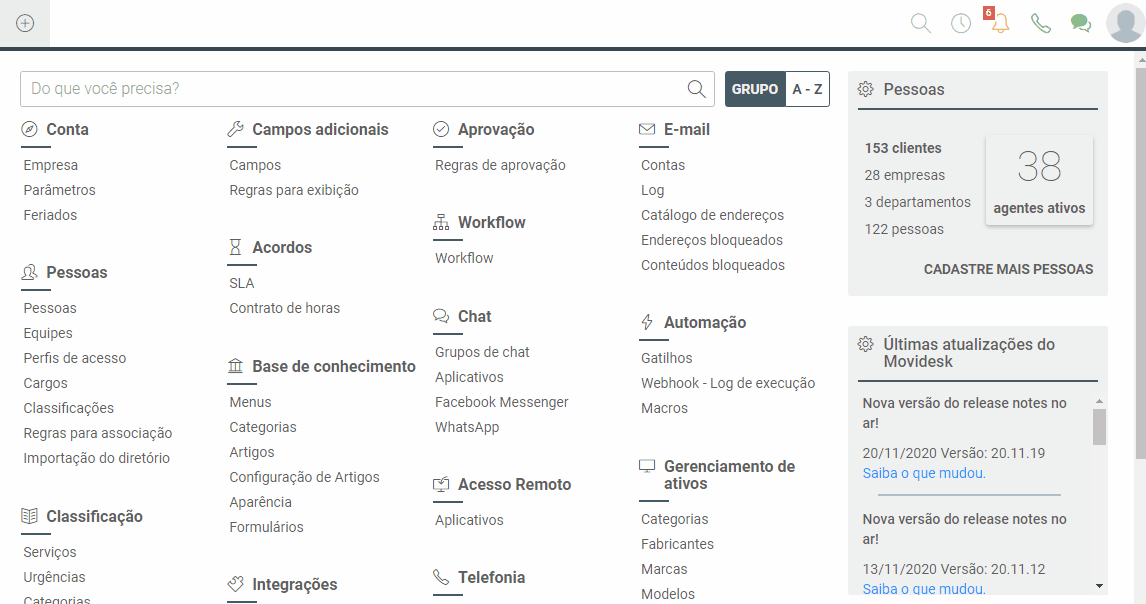This screenshot has width=1146, height=604.
Task: Click the Workflow hierarchy icon
Action: (x=441, y=222)
